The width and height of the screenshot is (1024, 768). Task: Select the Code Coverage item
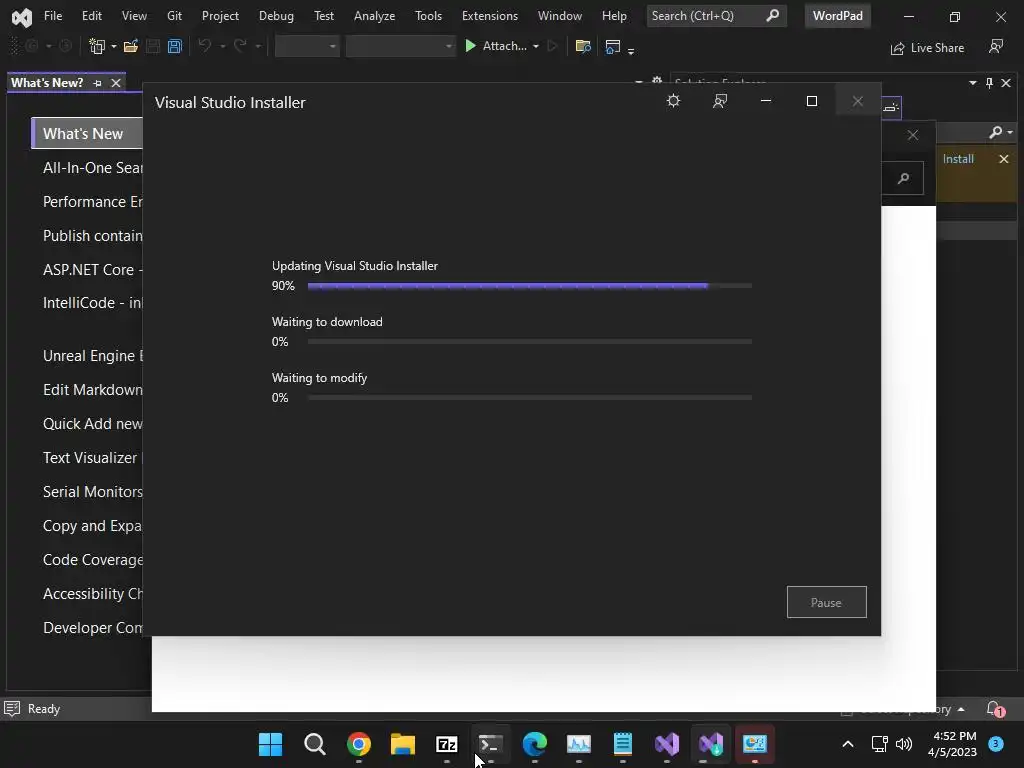93,560
